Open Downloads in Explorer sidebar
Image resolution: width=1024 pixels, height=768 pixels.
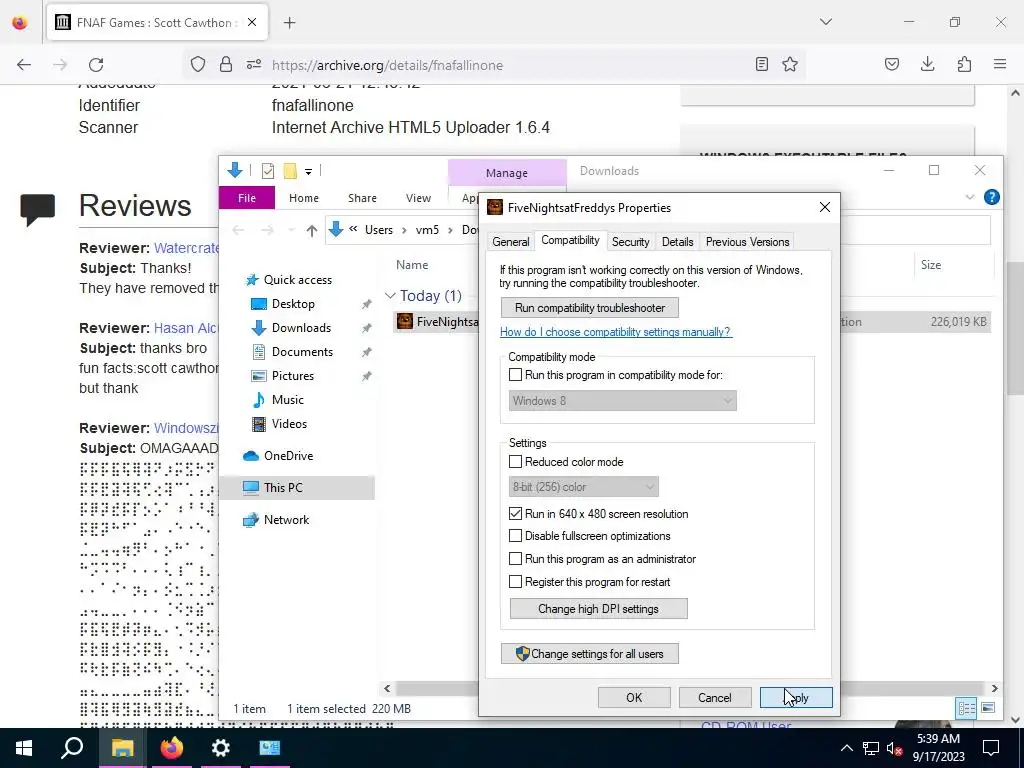(301, 328)
